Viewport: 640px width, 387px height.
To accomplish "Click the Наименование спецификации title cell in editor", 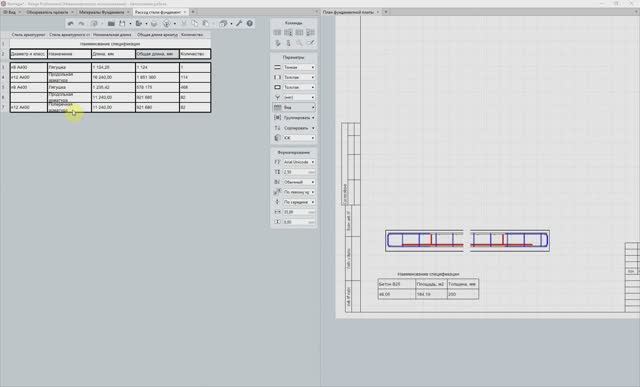I will pos(110,44).
